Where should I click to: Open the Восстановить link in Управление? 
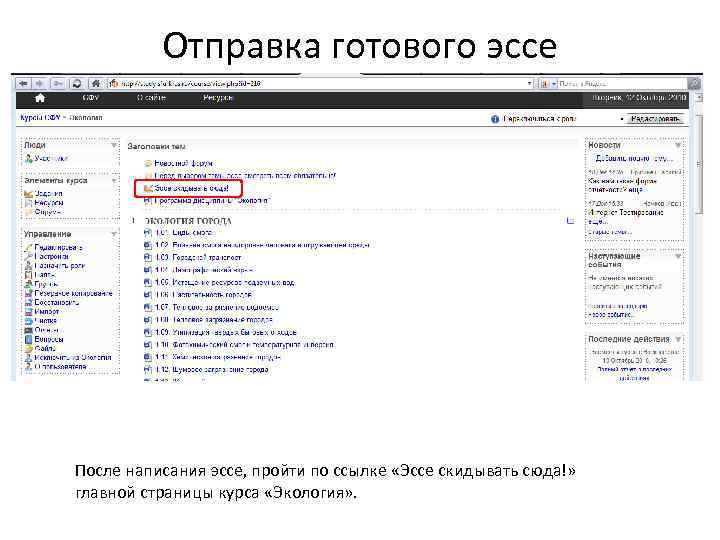click(x=56, y=302)
